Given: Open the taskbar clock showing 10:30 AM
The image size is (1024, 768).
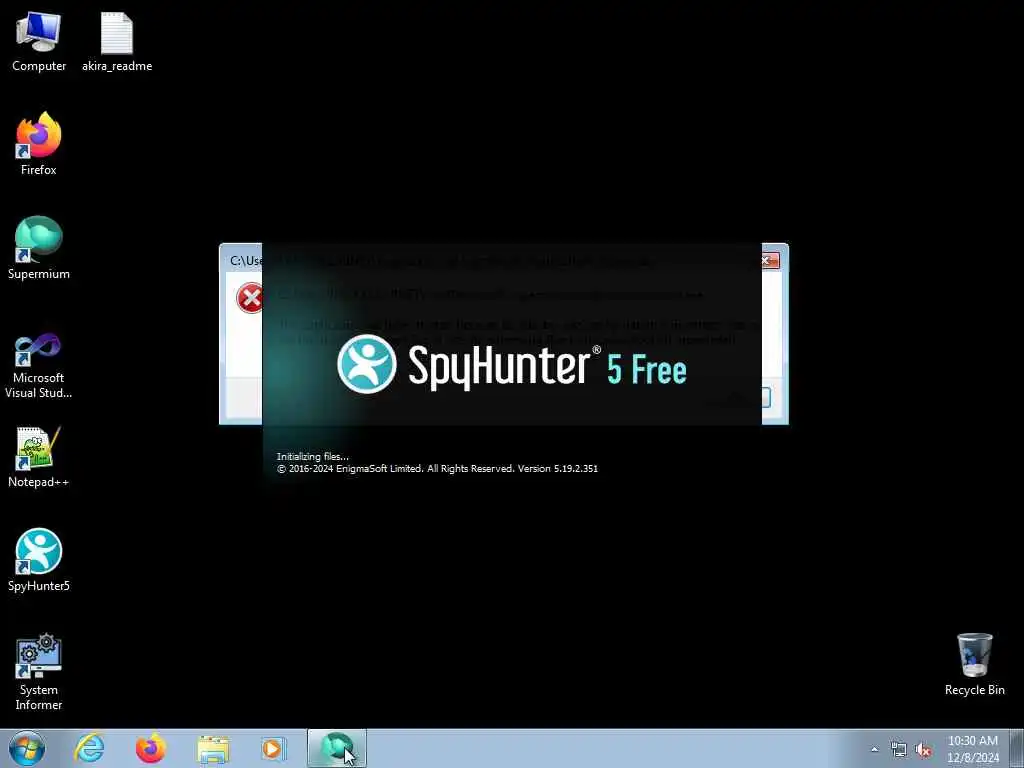Looking at the screenshot, I should coord(972,748).
